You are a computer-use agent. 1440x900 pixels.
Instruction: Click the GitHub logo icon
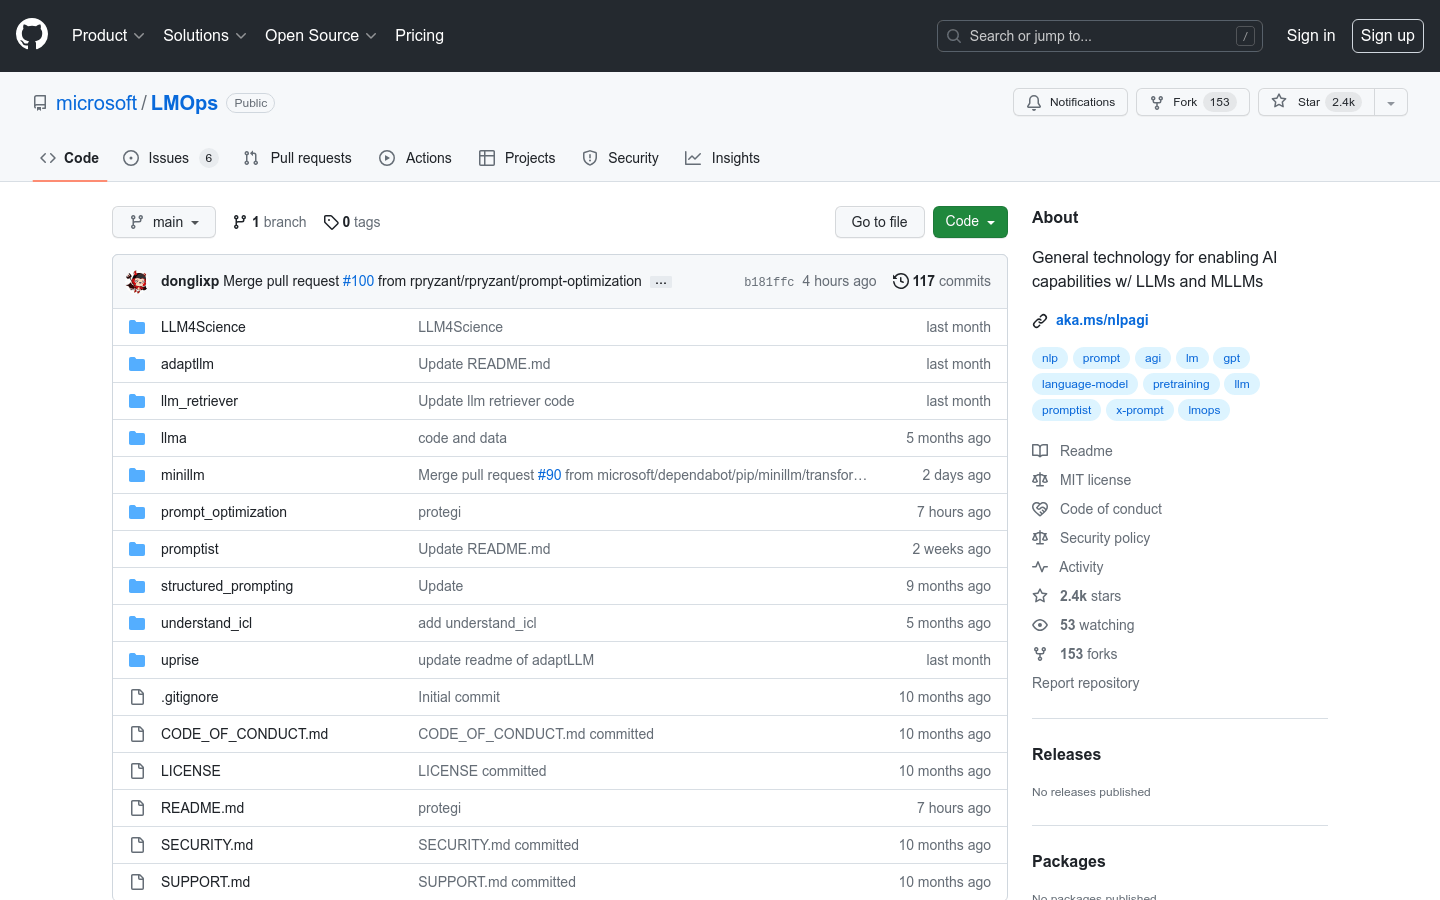coord(32,35)
